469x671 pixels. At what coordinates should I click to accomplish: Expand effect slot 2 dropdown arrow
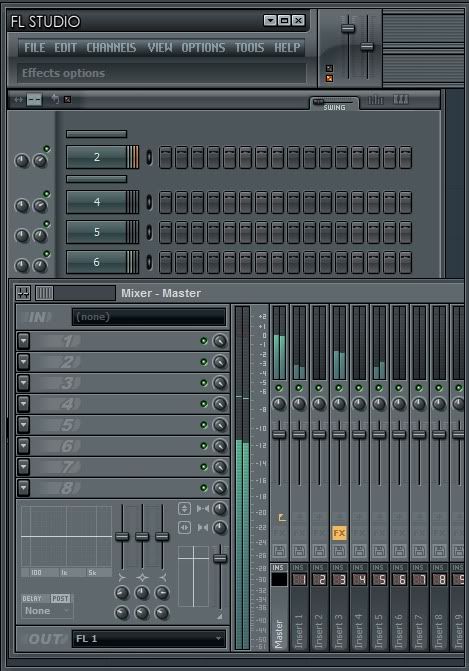24,362
